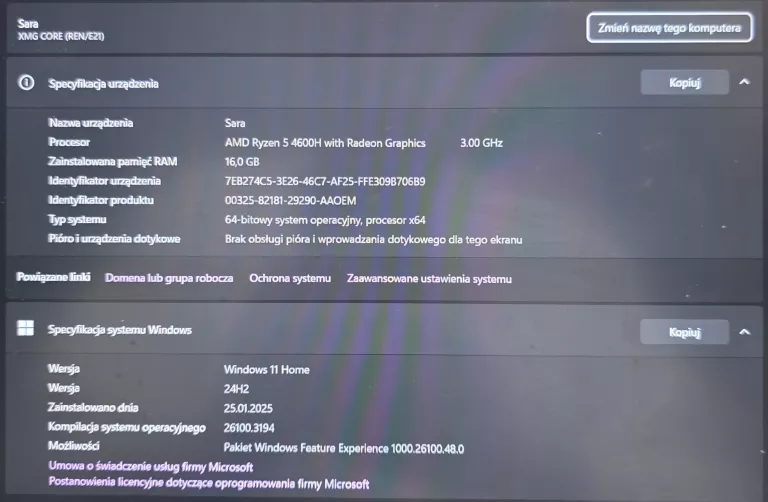Click 'Zmień nazwę tego komputera' button
This screenshot has height=502, width=768.
point(669,28)
